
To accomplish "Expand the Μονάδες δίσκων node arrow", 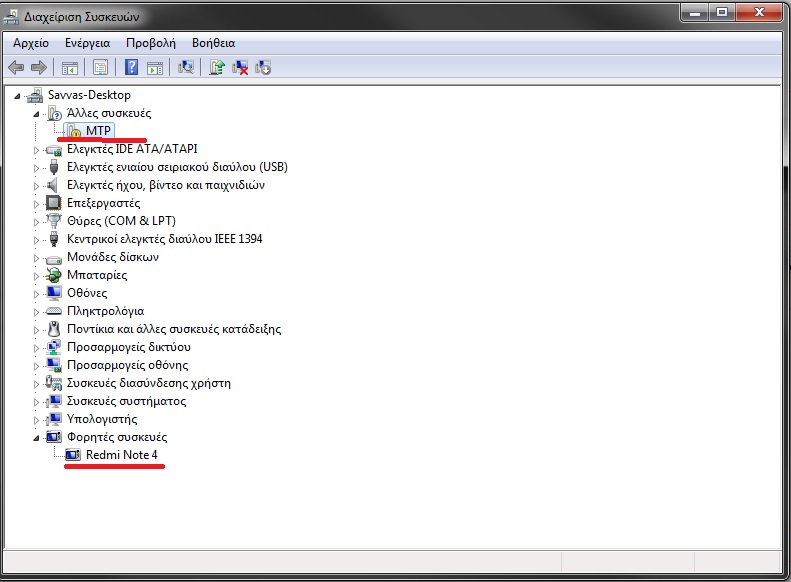I will click(36, 258).
